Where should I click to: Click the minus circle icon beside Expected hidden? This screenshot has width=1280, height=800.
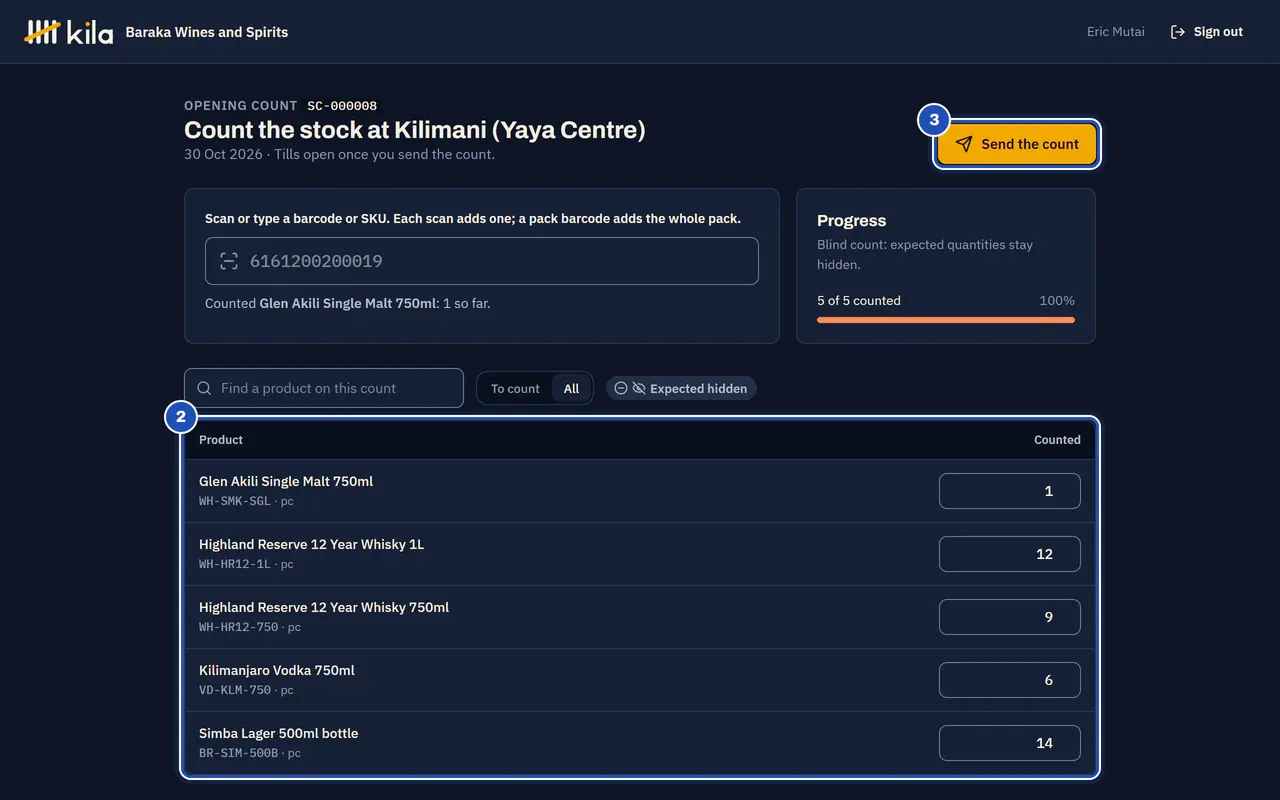pyautogui.click(x=621, y=388)
